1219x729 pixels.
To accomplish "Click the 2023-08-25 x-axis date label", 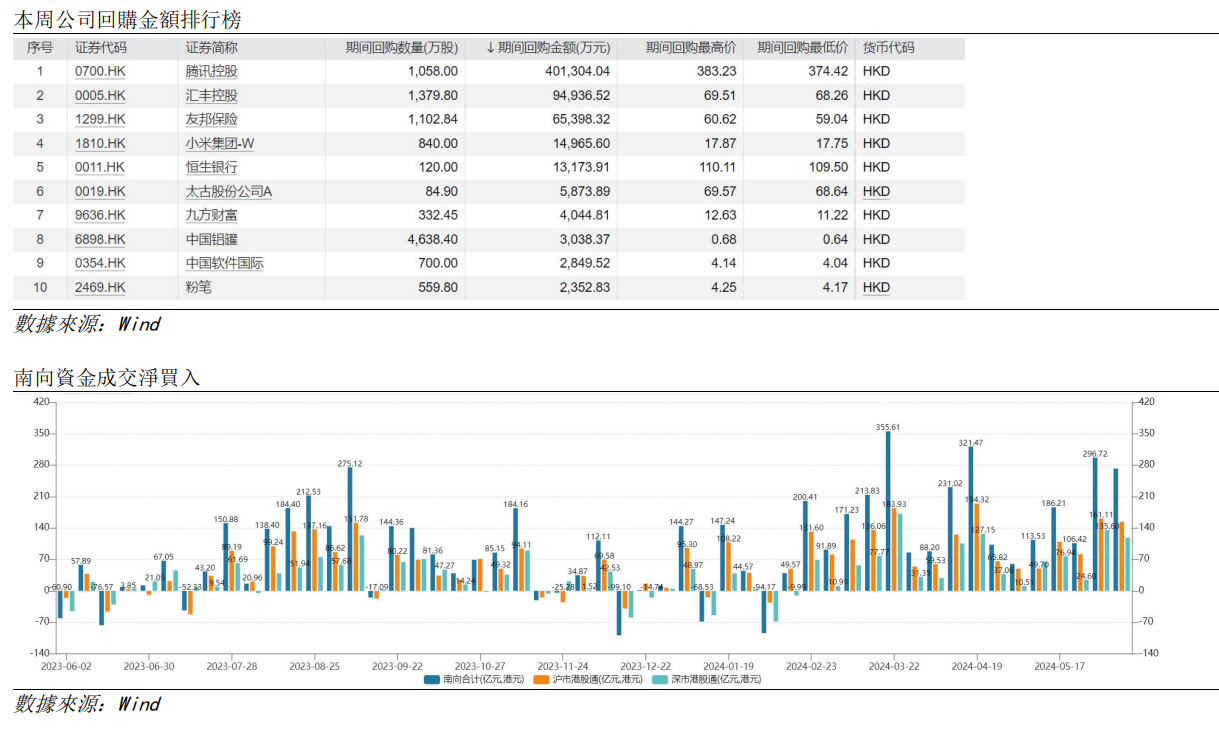I will [x=314, y=665].
